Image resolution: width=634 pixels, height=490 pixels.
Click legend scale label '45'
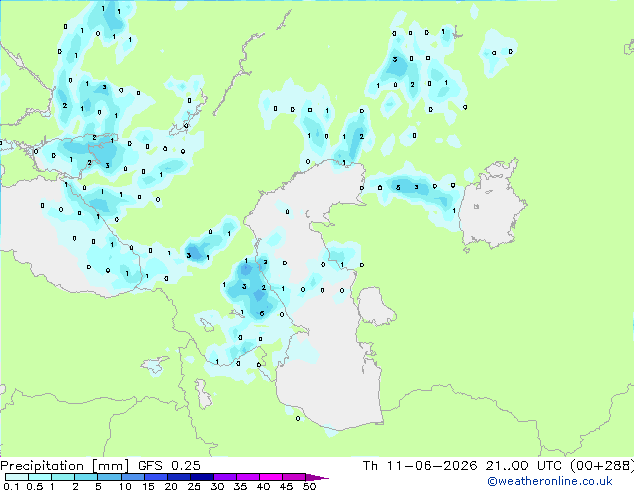(x=286, y=486)
